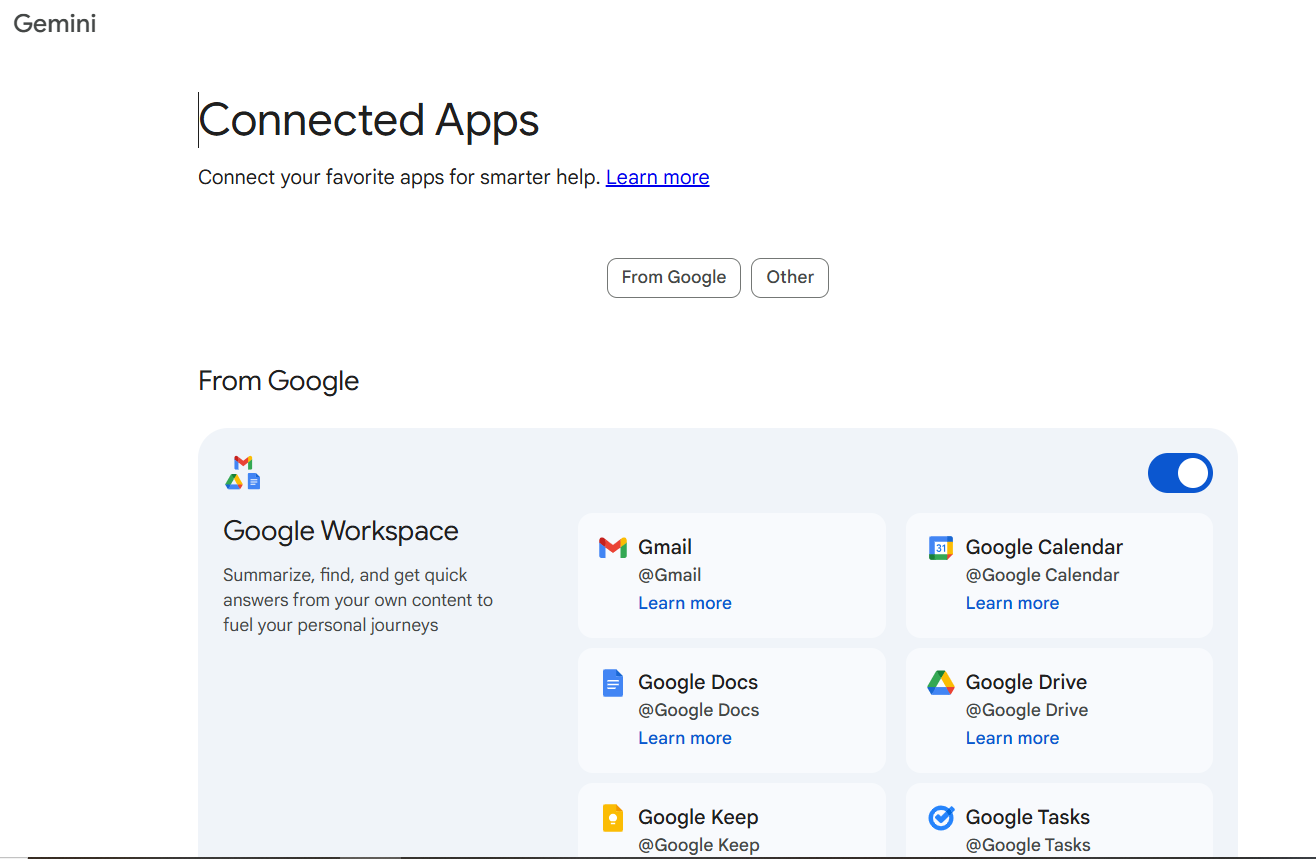This screenshot has width=1316, height=859.
Task: Click the Google Keep card title
Action: 698,817
